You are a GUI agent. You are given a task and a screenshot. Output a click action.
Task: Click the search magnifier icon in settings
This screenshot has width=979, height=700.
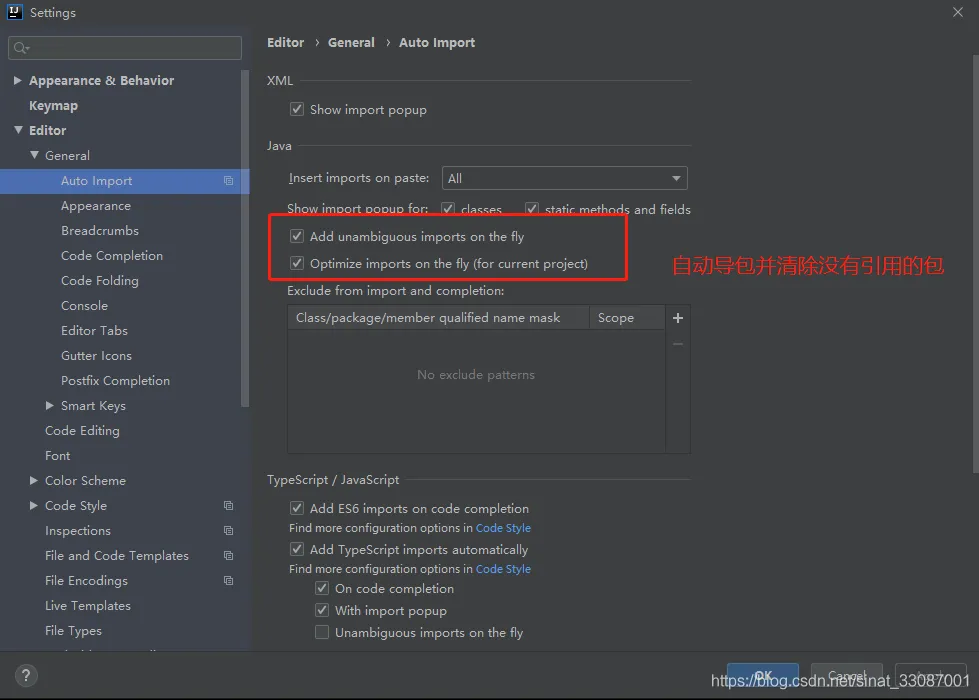21,48
